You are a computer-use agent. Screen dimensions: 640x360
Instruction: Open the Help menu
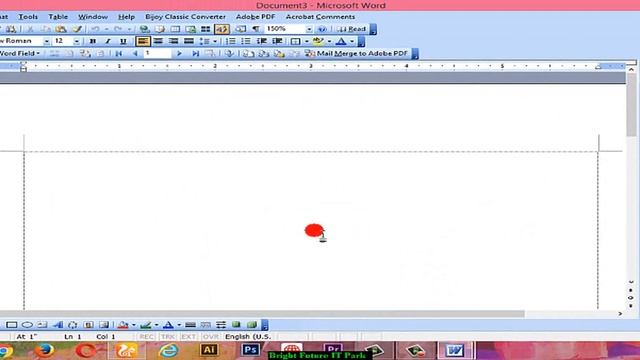click(126, 17)
